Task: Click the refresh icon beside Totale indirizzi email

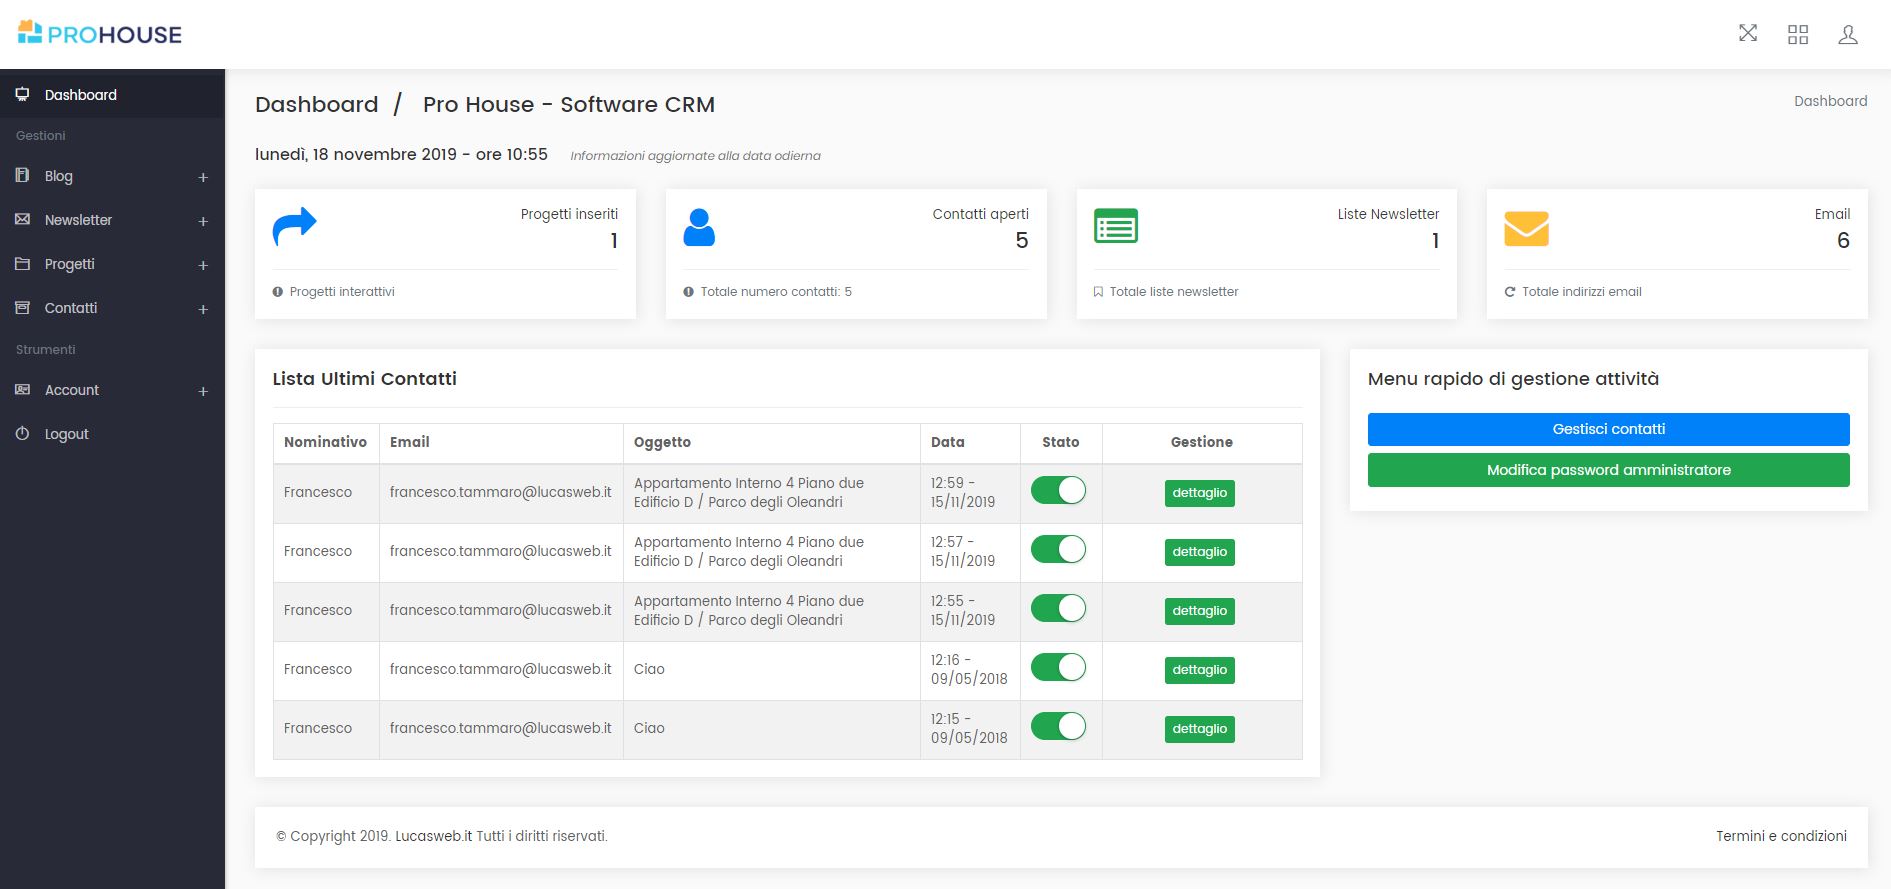Action: tap(1510, 292)
